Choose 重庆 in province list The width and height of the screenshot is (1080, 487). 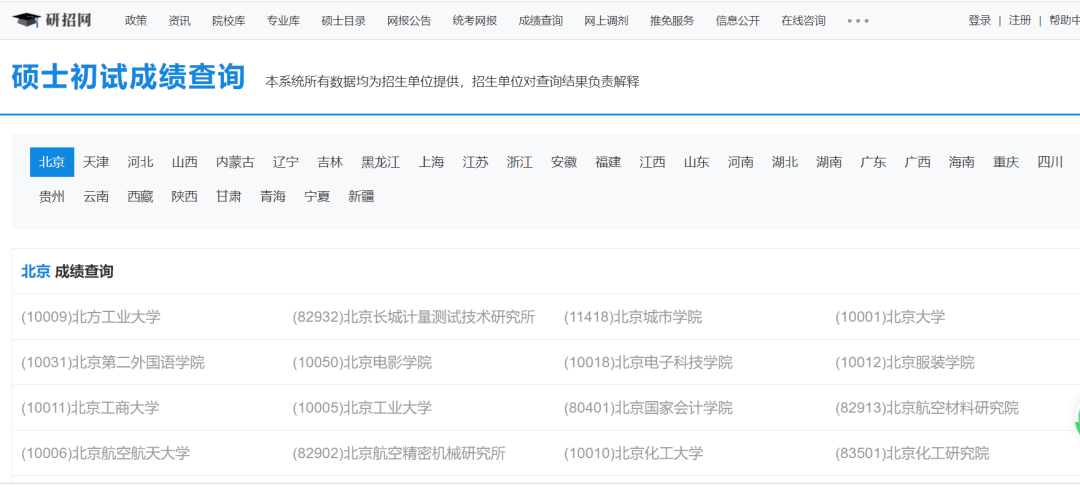point(1006,163)
